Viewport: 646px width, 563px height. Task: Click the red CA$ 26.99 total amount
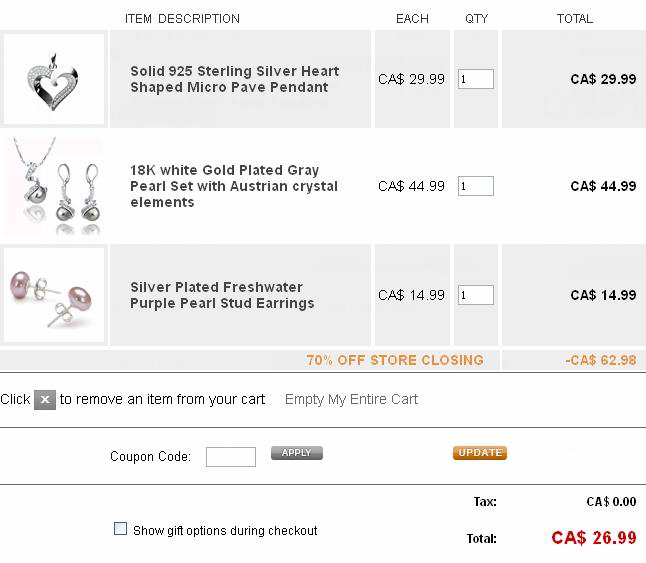tap(593, 538)
